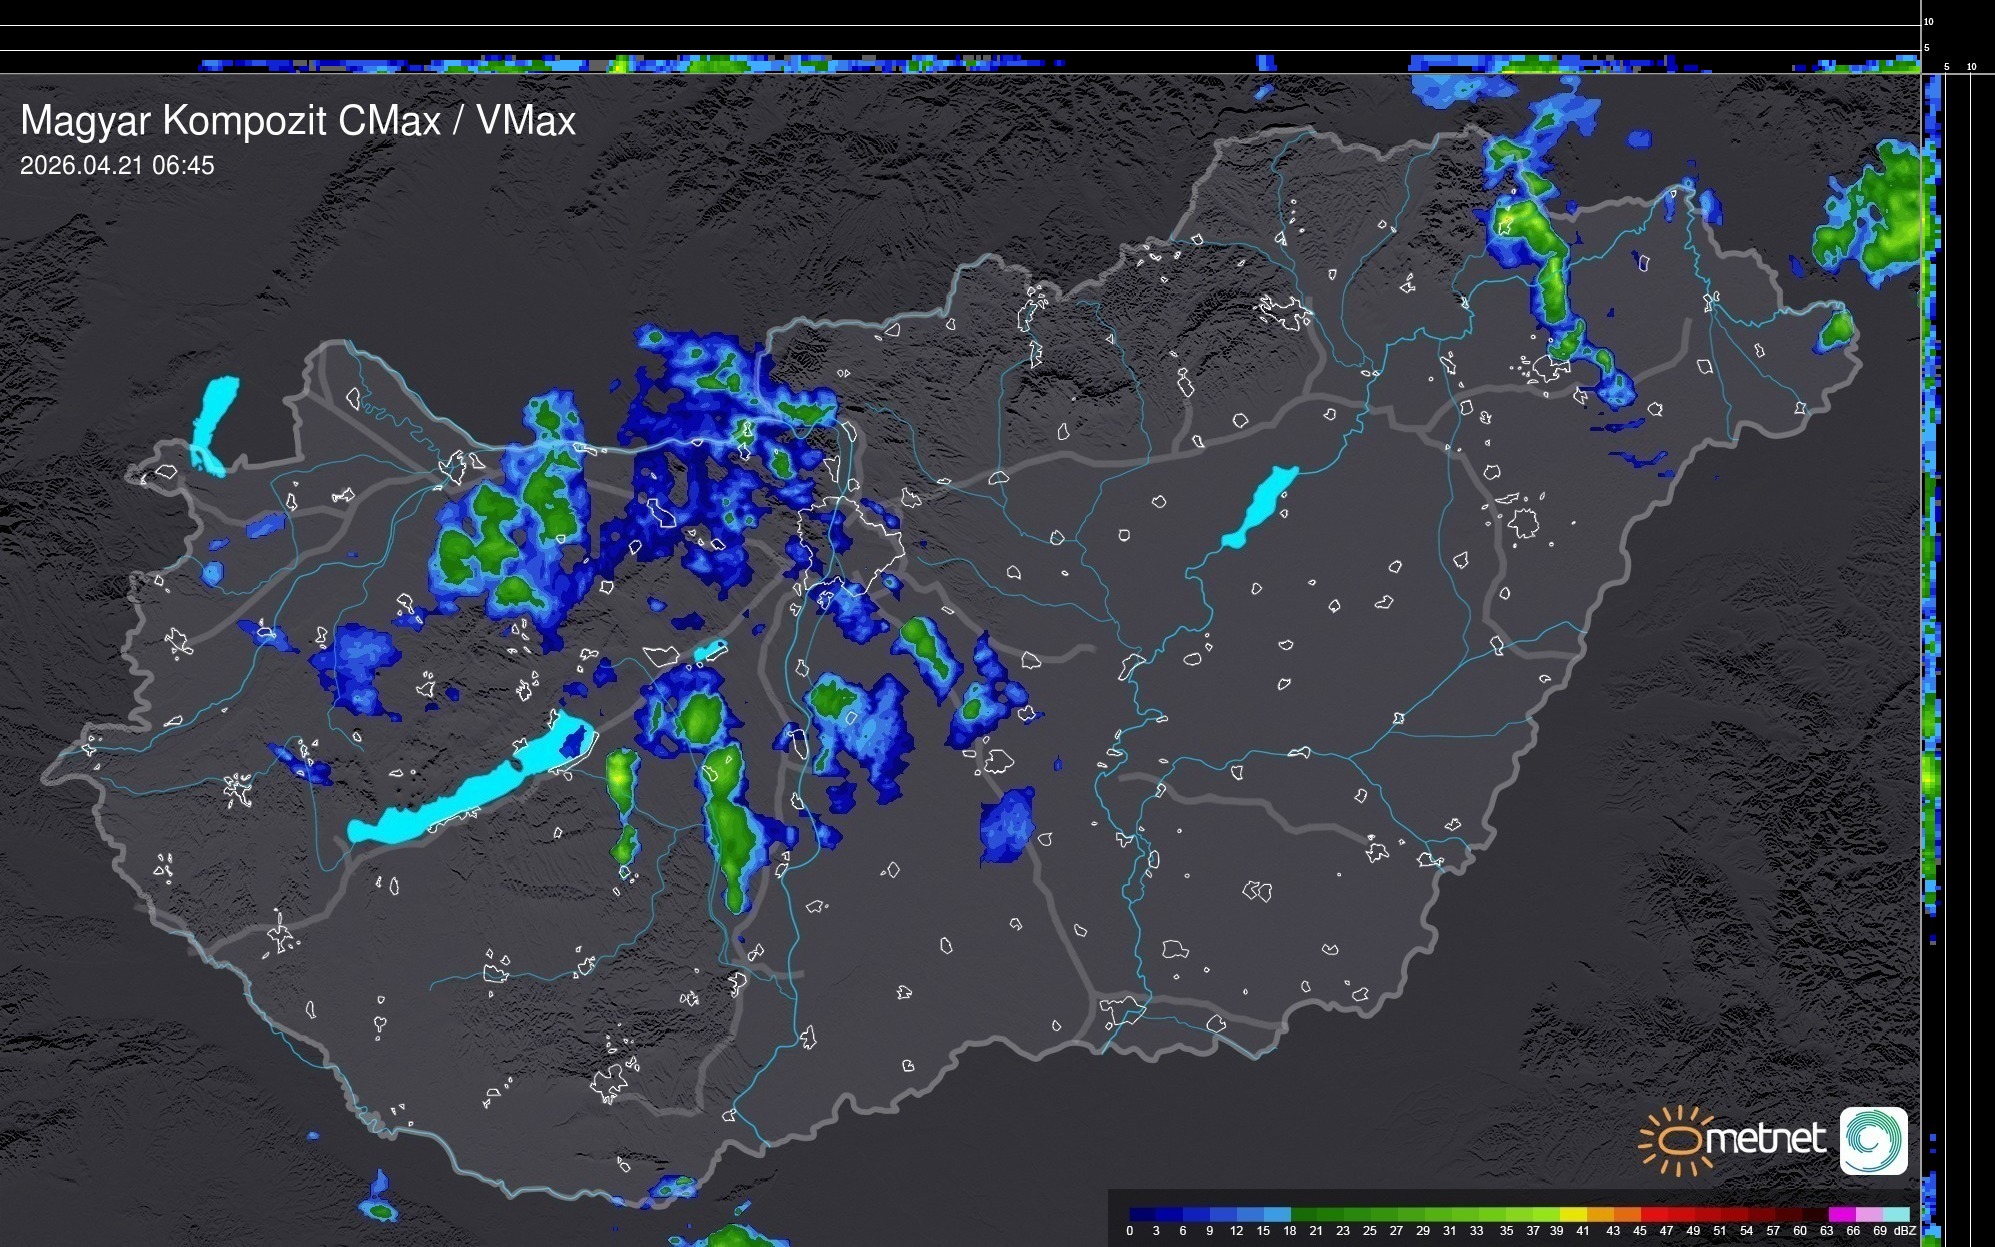1995x1247 pixels.
Task: Click the orange 43 dBZ legend swatch
Action: pos(1626,1214)
